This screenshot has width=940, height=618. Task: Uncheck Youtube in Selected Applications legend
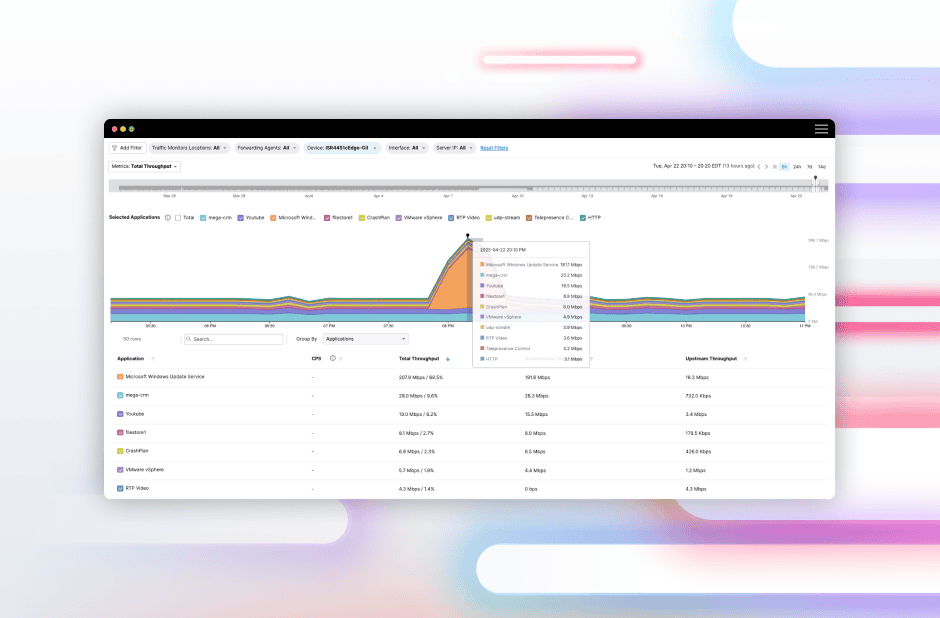coord(240,217)
